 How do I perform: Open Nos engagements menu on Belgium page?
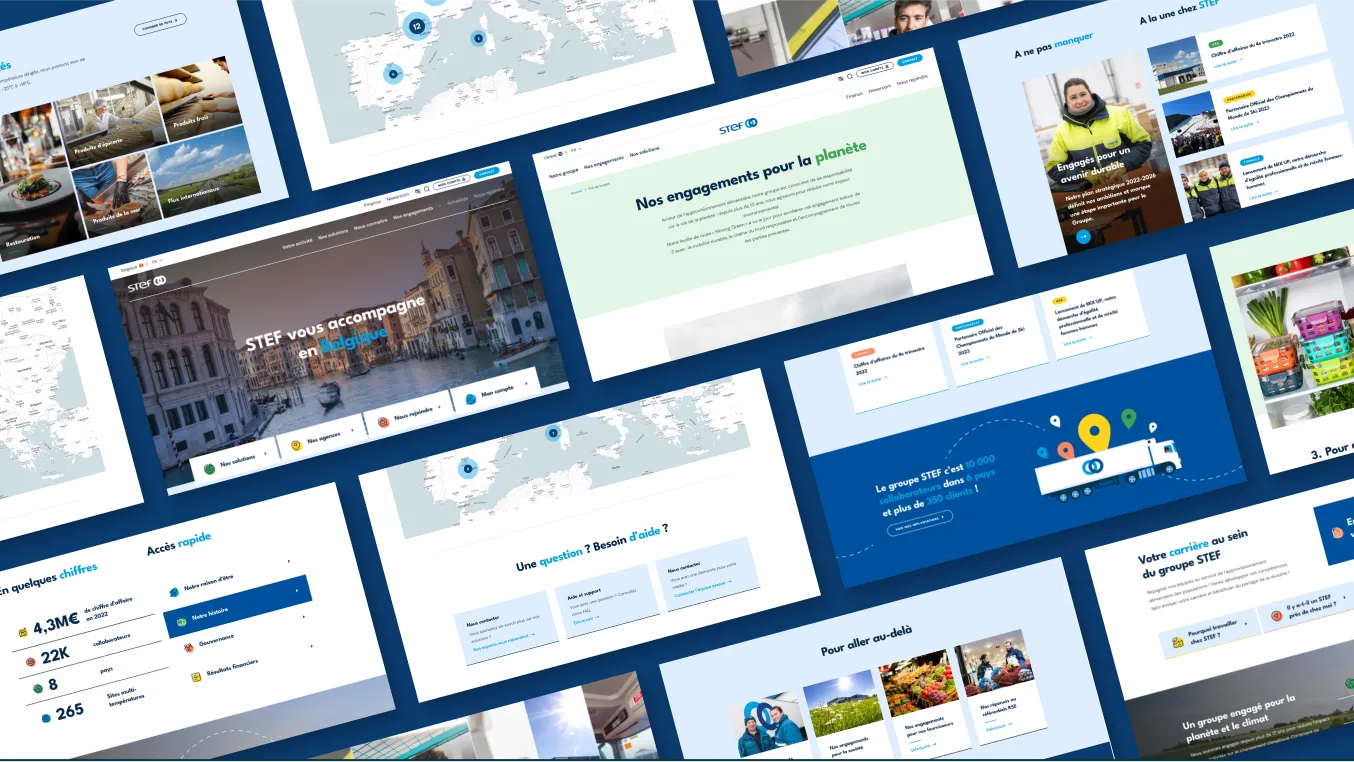pyautogui.click(x=415, y=212)
